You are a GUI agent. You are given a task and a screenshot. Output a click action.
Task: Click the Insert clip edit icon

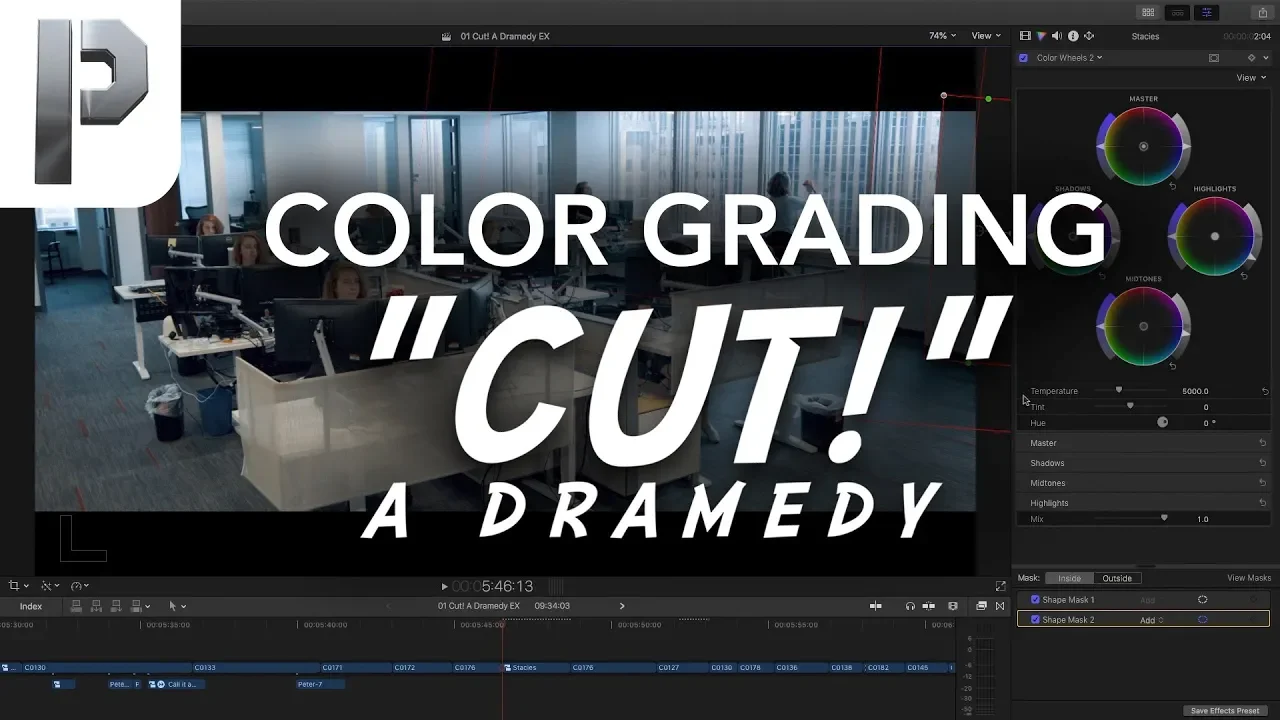pos(97,606)
